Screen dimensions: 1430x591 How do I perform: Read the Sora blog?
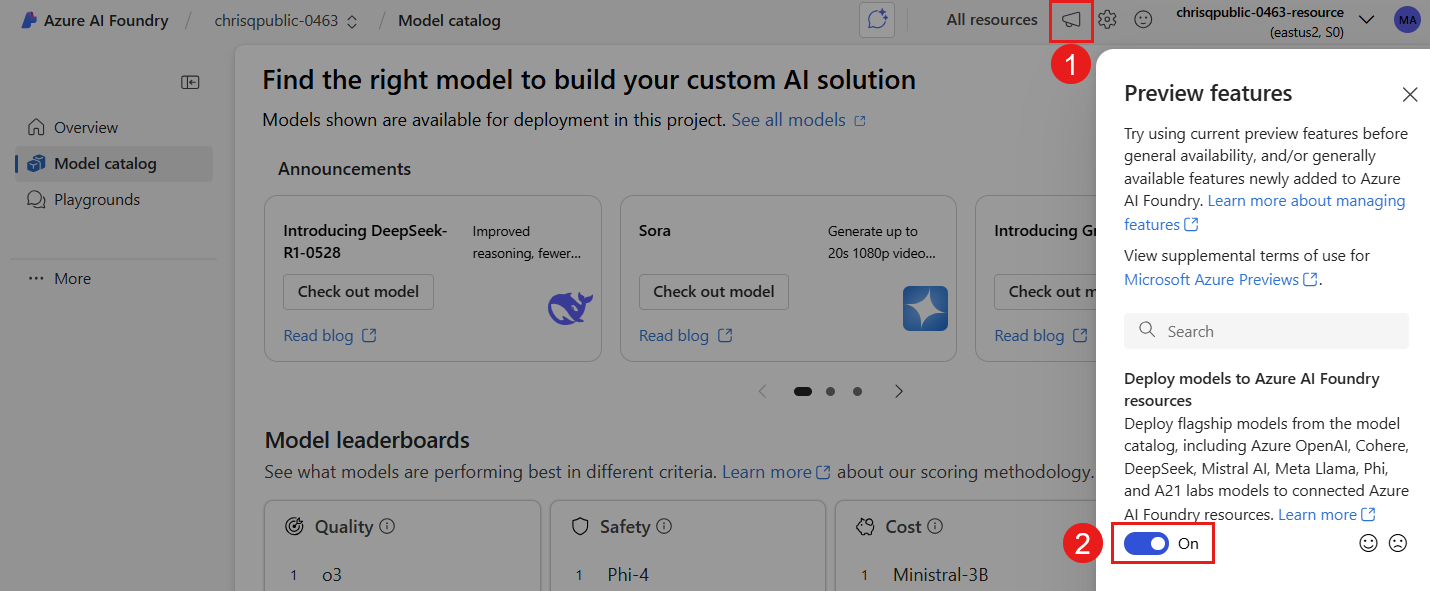[x=686, y=336]
